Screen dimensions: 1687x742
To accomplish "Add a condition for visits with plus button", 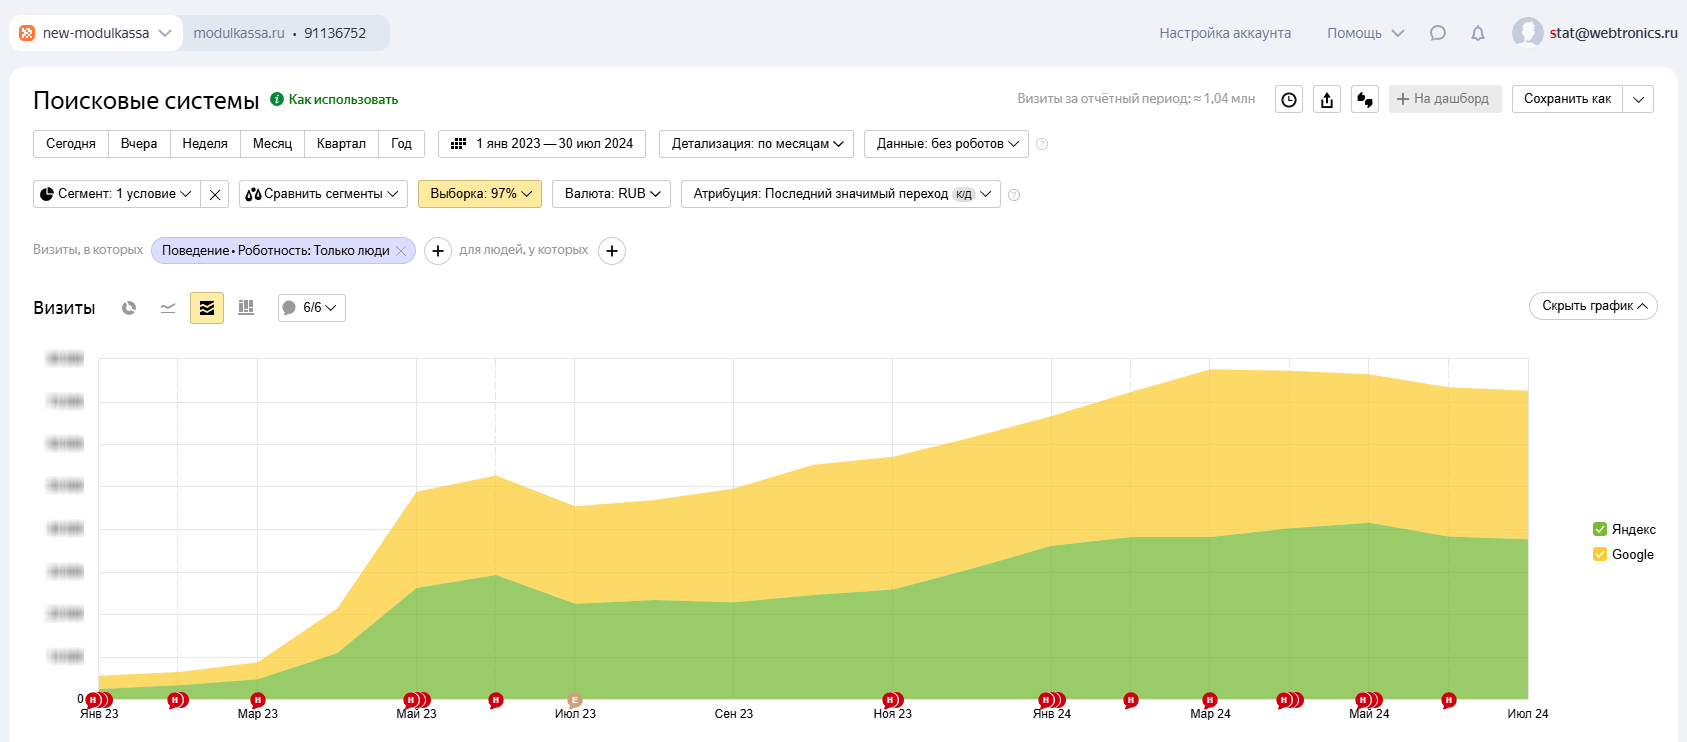I will click(x=438, y=251).
